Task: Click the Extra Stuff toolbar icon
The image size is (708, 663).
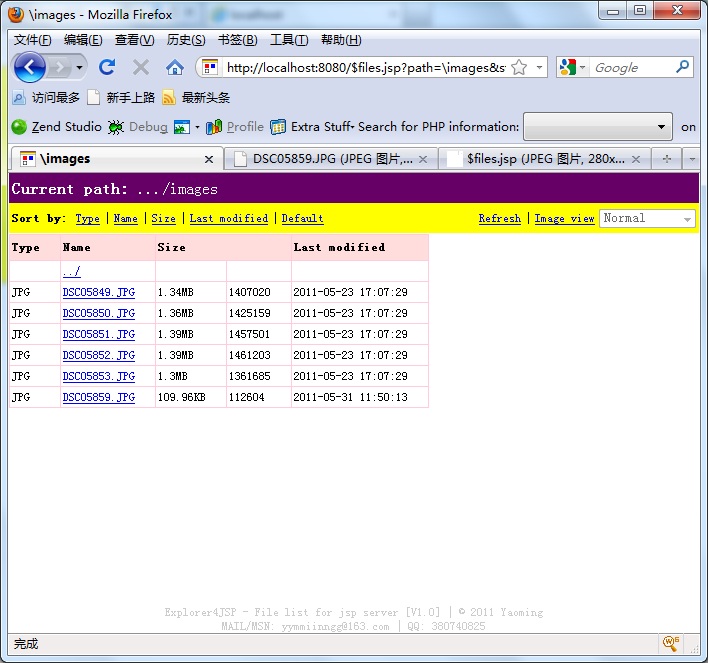Action: pos(278,127)
